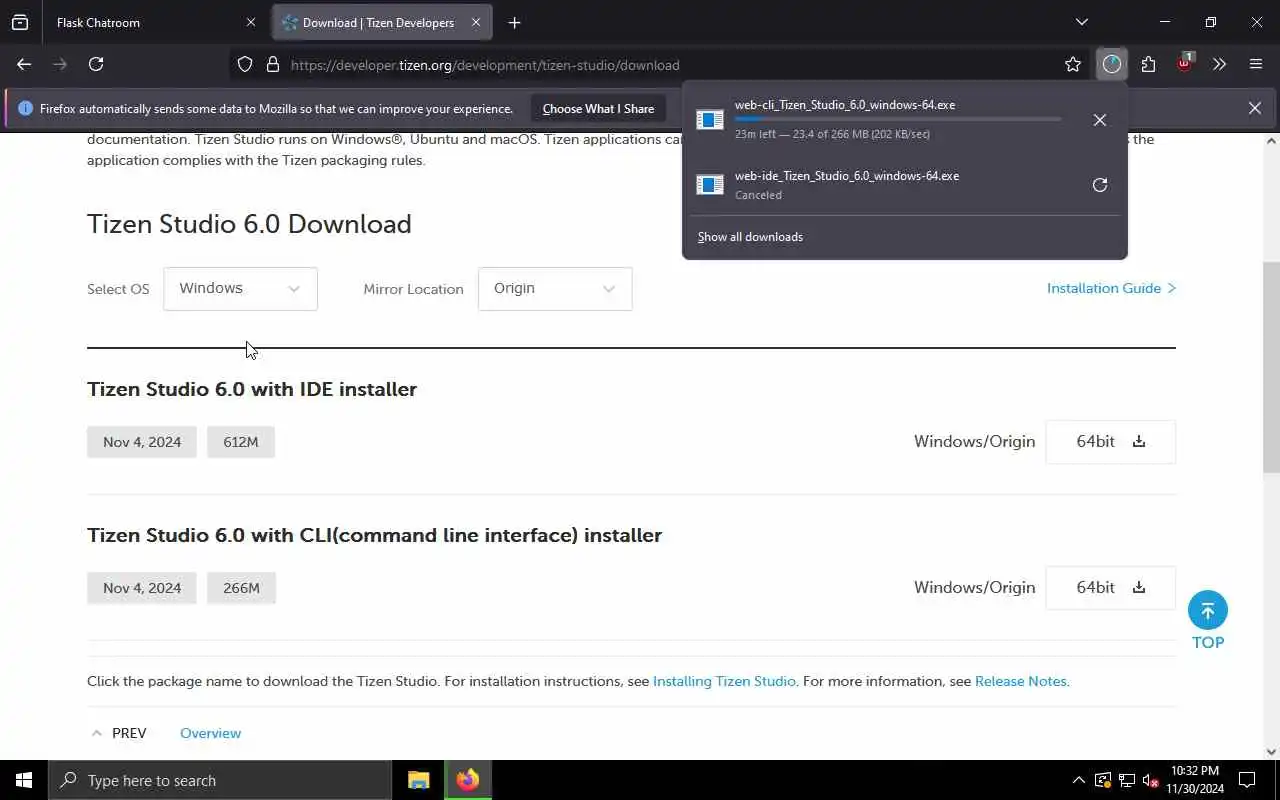Click the forward navigation arrow

(60, 64)
